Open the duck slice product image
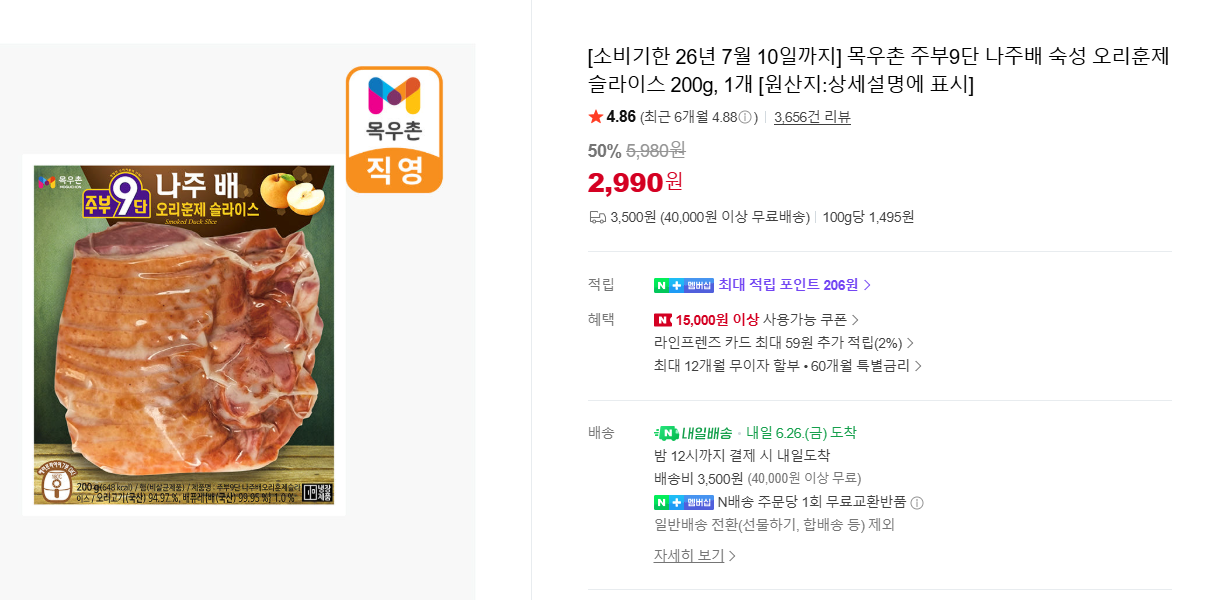The height and width of the screenshot is (600, 1225). tap(184, 335)
